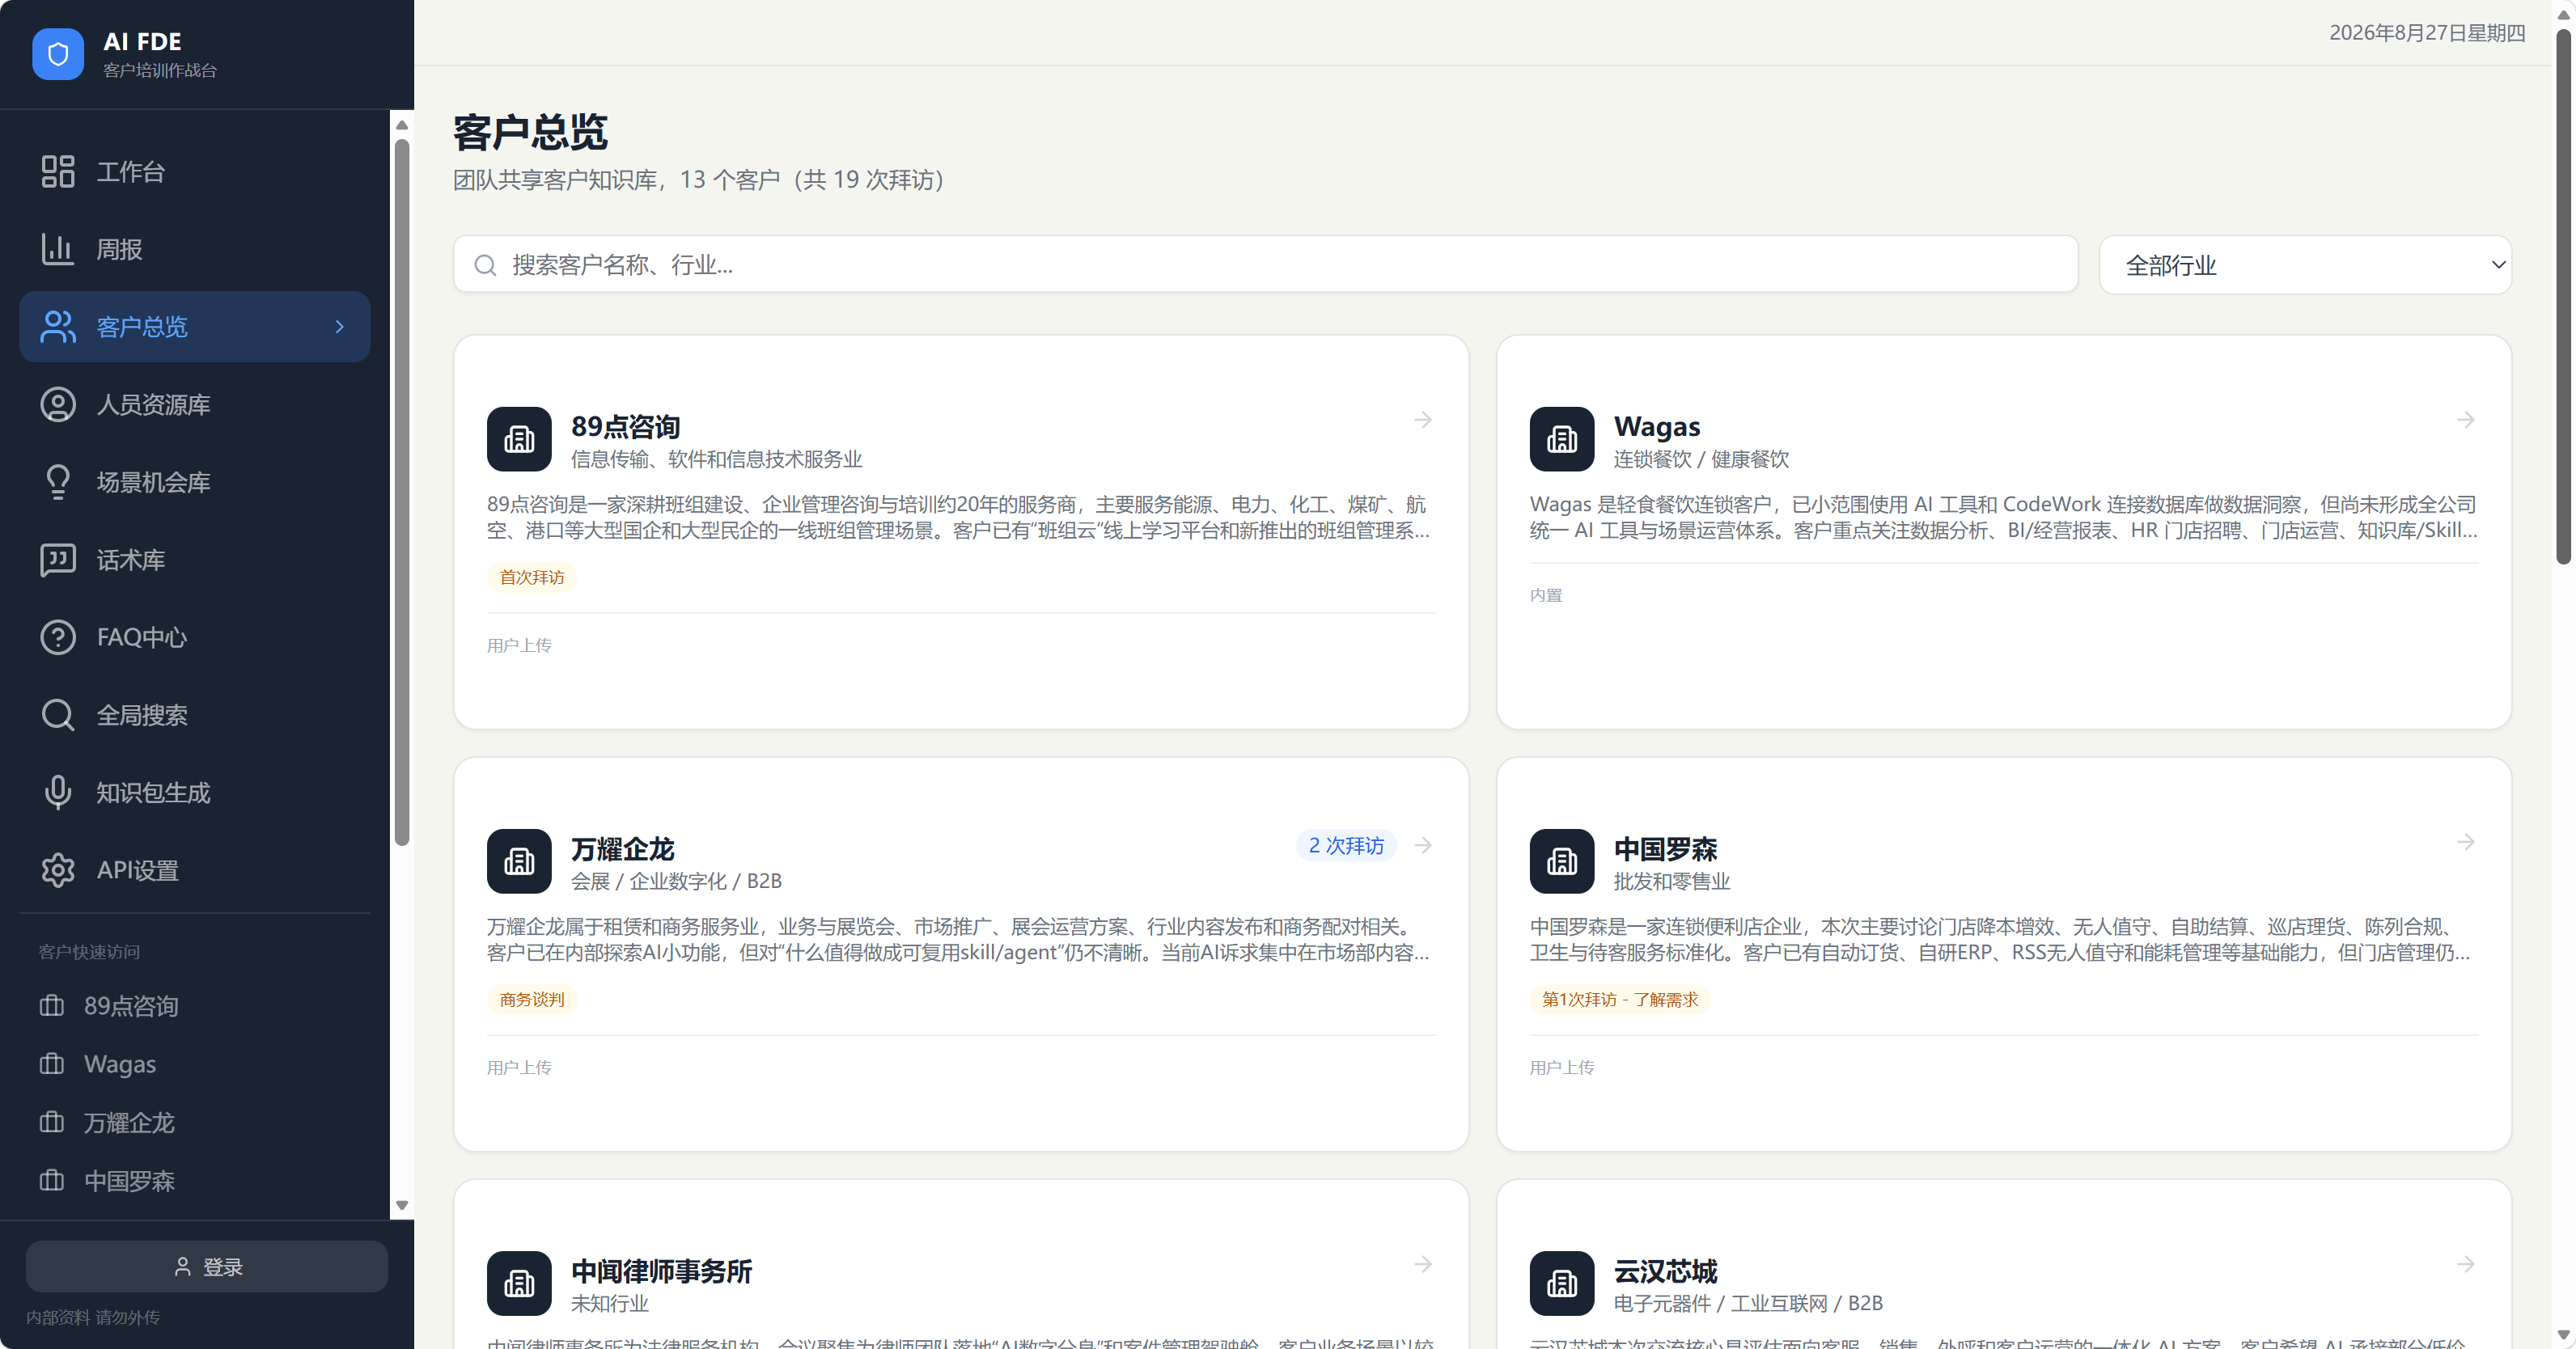Open the 云汉芯城 card title
The width and height of the screenshot is (2576, 1349).
tap(1665, 1271)
